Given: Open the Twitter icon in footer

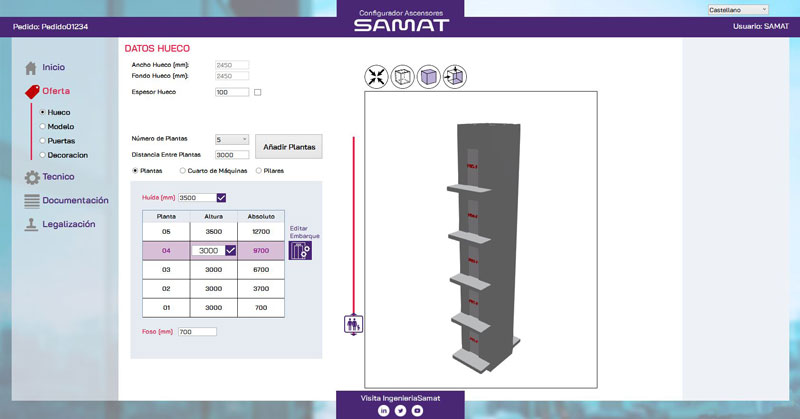Looking at the screenshot, I should (x=401, y=410).
